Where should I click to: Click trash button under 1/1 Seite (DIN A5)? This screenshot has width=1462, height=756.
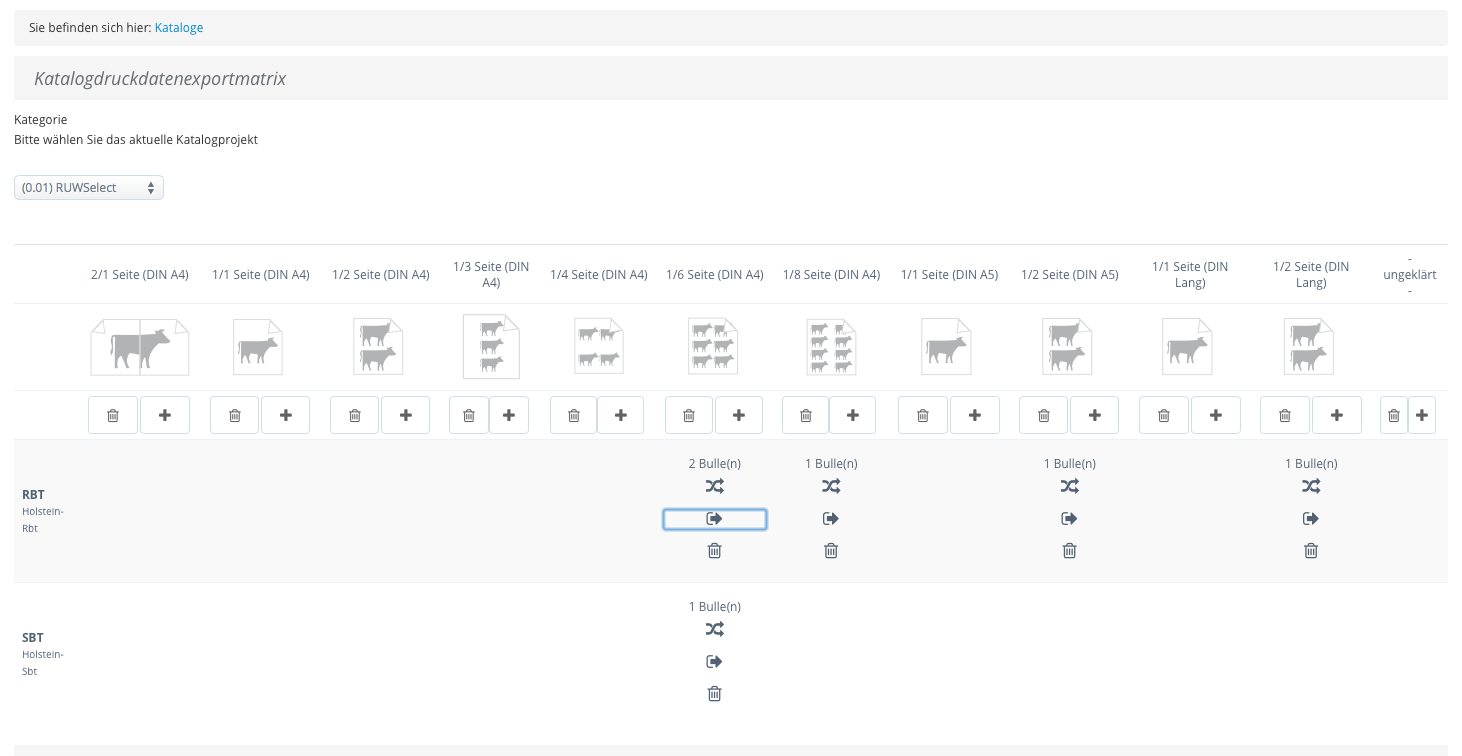pyautogui.click(x=923, y=415)
